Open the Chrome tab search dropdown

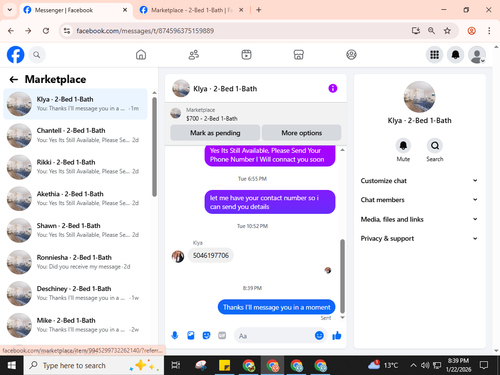point(10,10)
